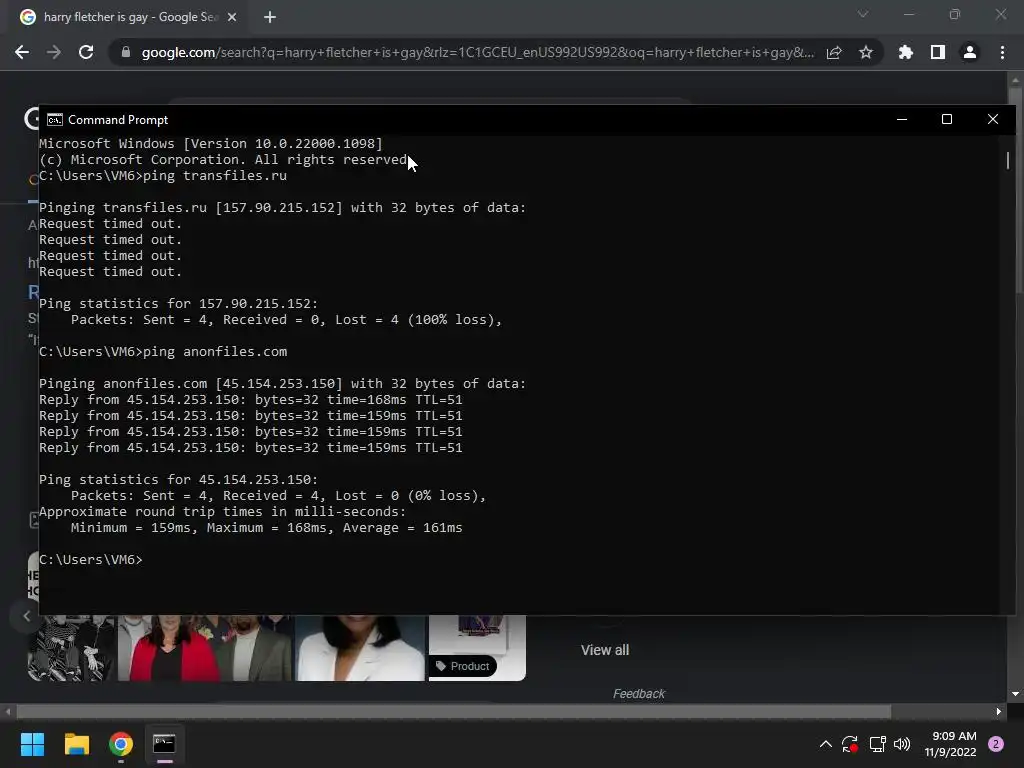Viewport: 1024px width, 768px height.
Task: Click Chrome's back navigation arrow
Action: (x=22, y=52)
